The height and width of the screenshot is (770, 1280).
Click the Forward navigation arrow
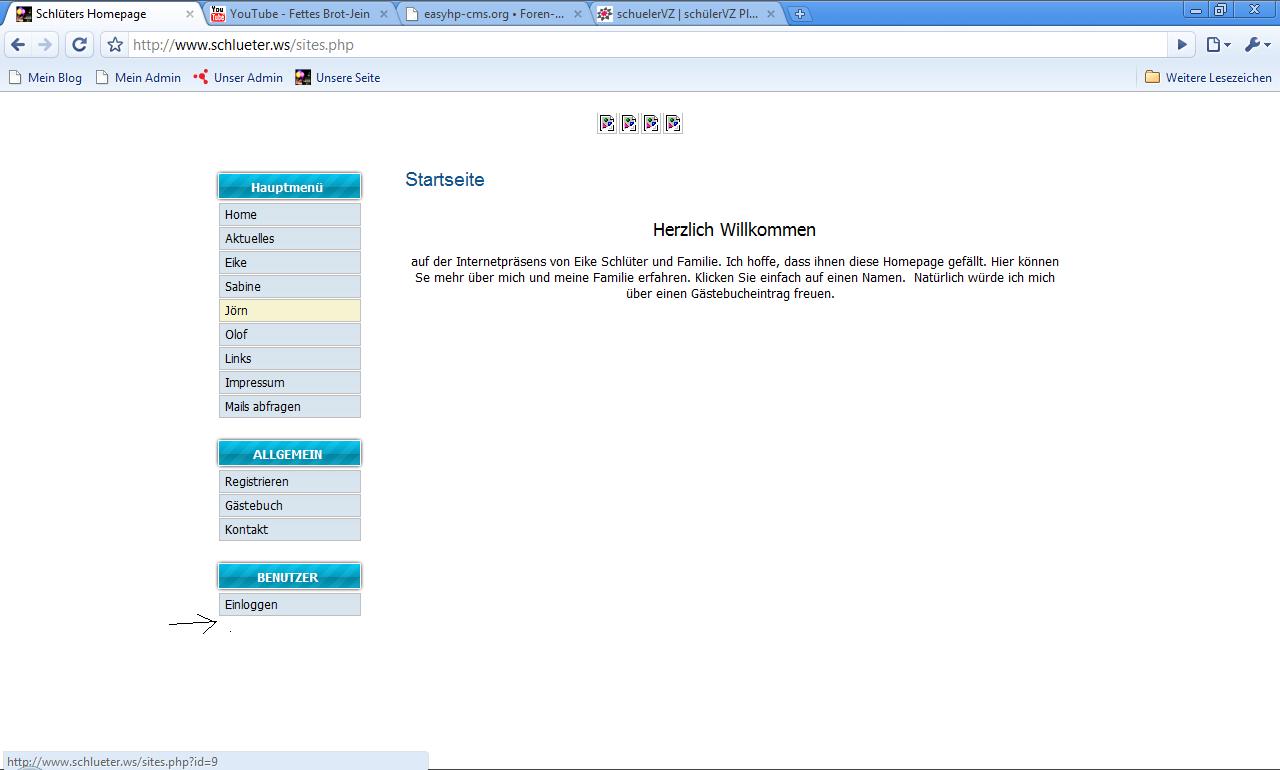pyautogui.click(x=44, y=45)
